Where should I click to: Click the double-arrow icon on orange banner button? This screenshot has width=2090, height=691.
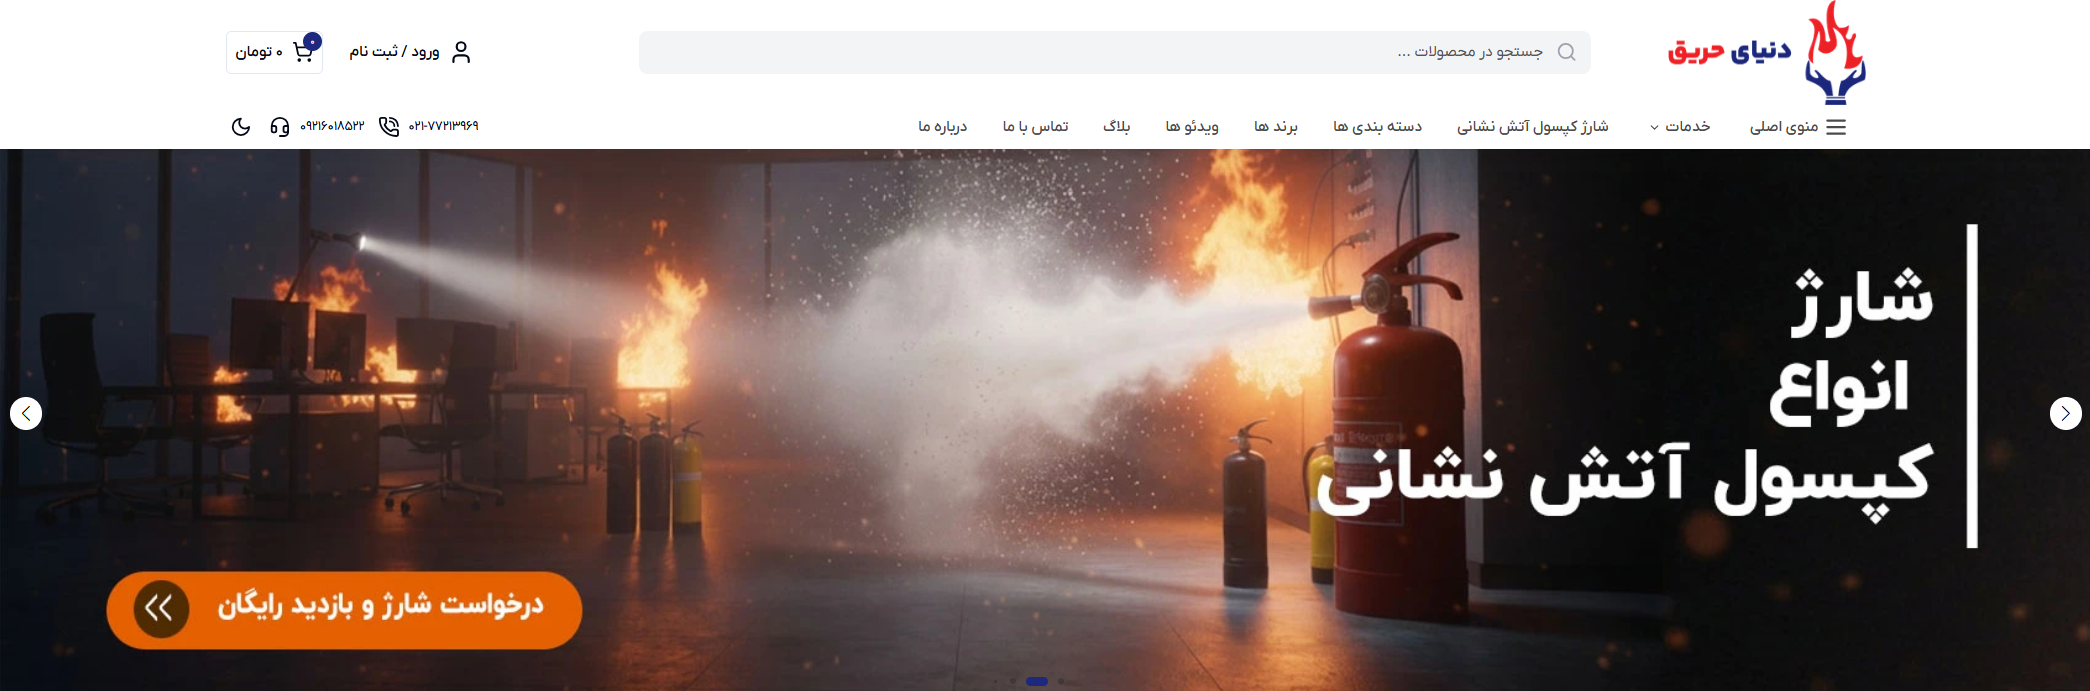(160, 608)
